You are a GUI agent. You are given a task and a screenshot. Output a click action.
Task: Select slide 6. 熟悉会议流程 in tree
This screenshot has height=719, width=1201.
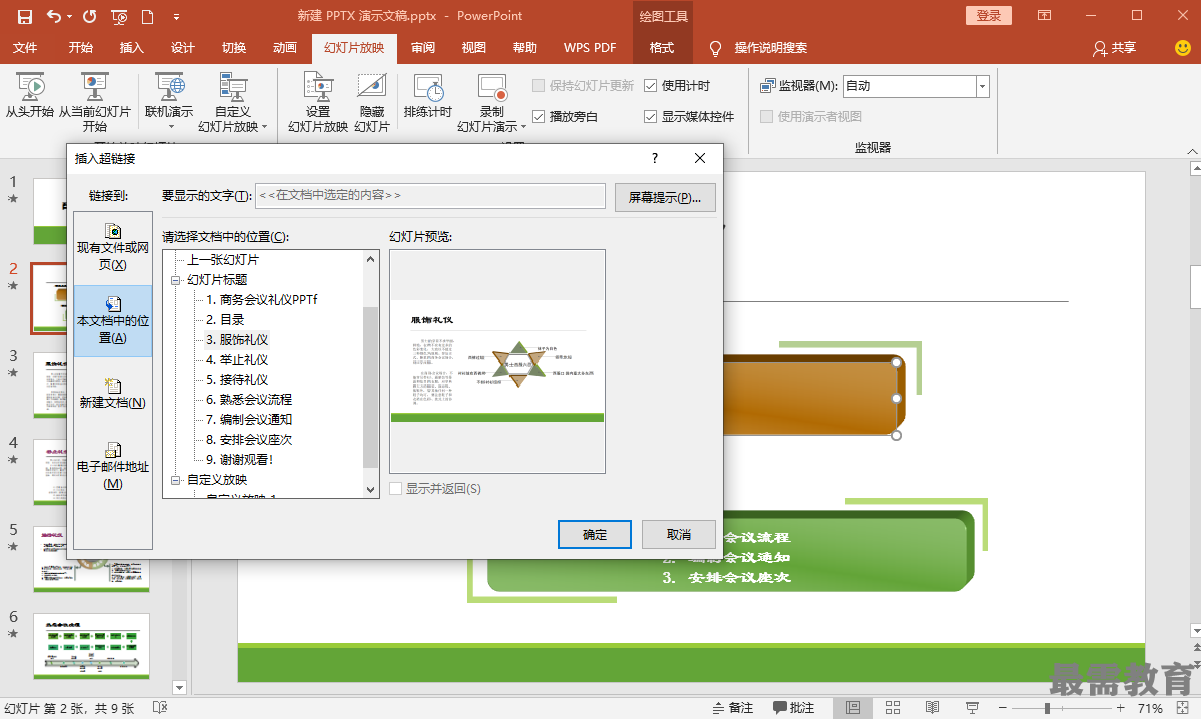pyautogui.click(x=249, y=400)
